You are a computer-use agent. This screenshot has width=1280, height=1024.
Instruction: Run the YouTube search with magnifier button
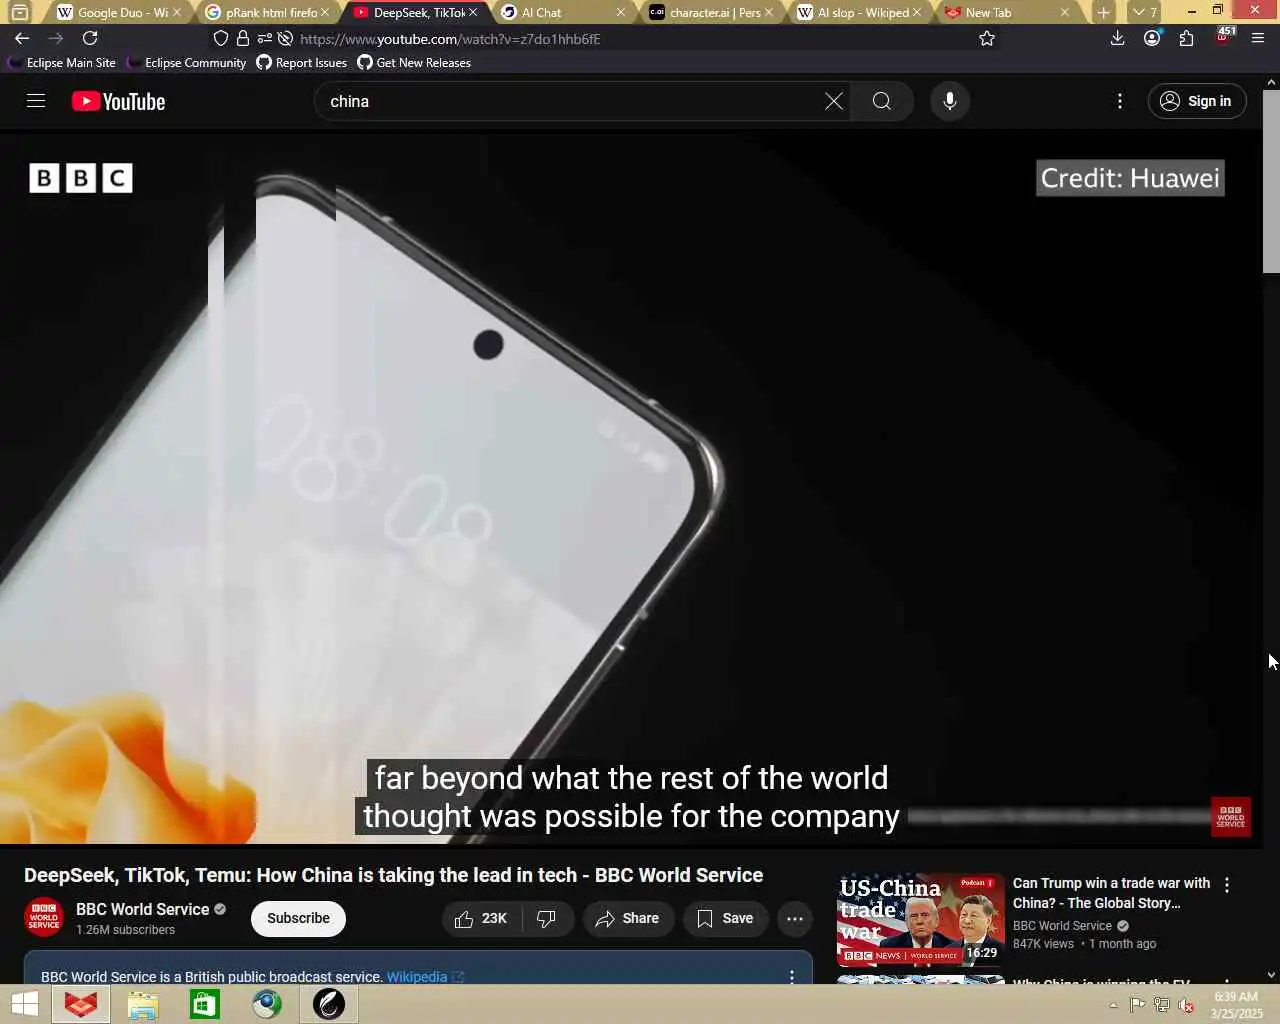coord(881,101)
